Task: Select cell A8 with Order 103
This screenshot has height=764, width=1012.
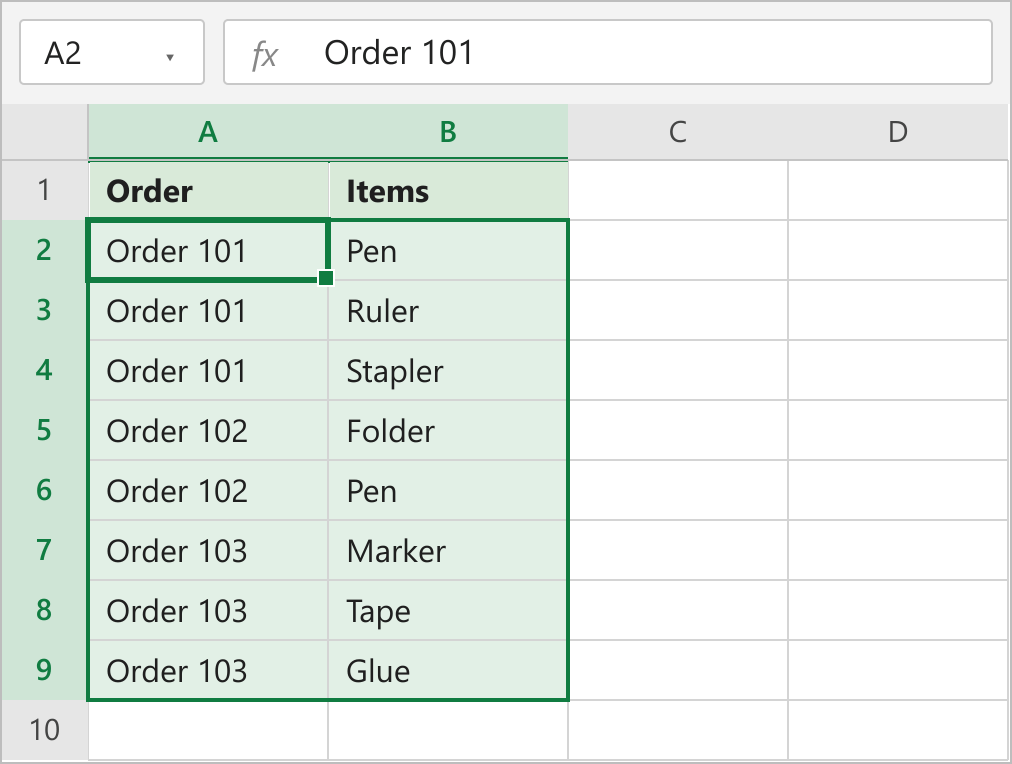Action: point(208,610)
